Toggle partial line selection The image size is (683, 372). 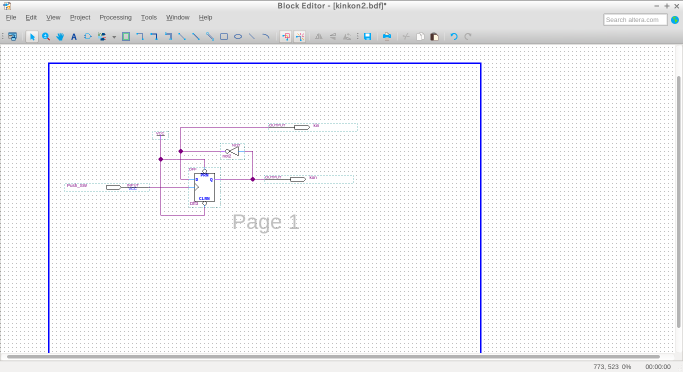coord(286,37)
